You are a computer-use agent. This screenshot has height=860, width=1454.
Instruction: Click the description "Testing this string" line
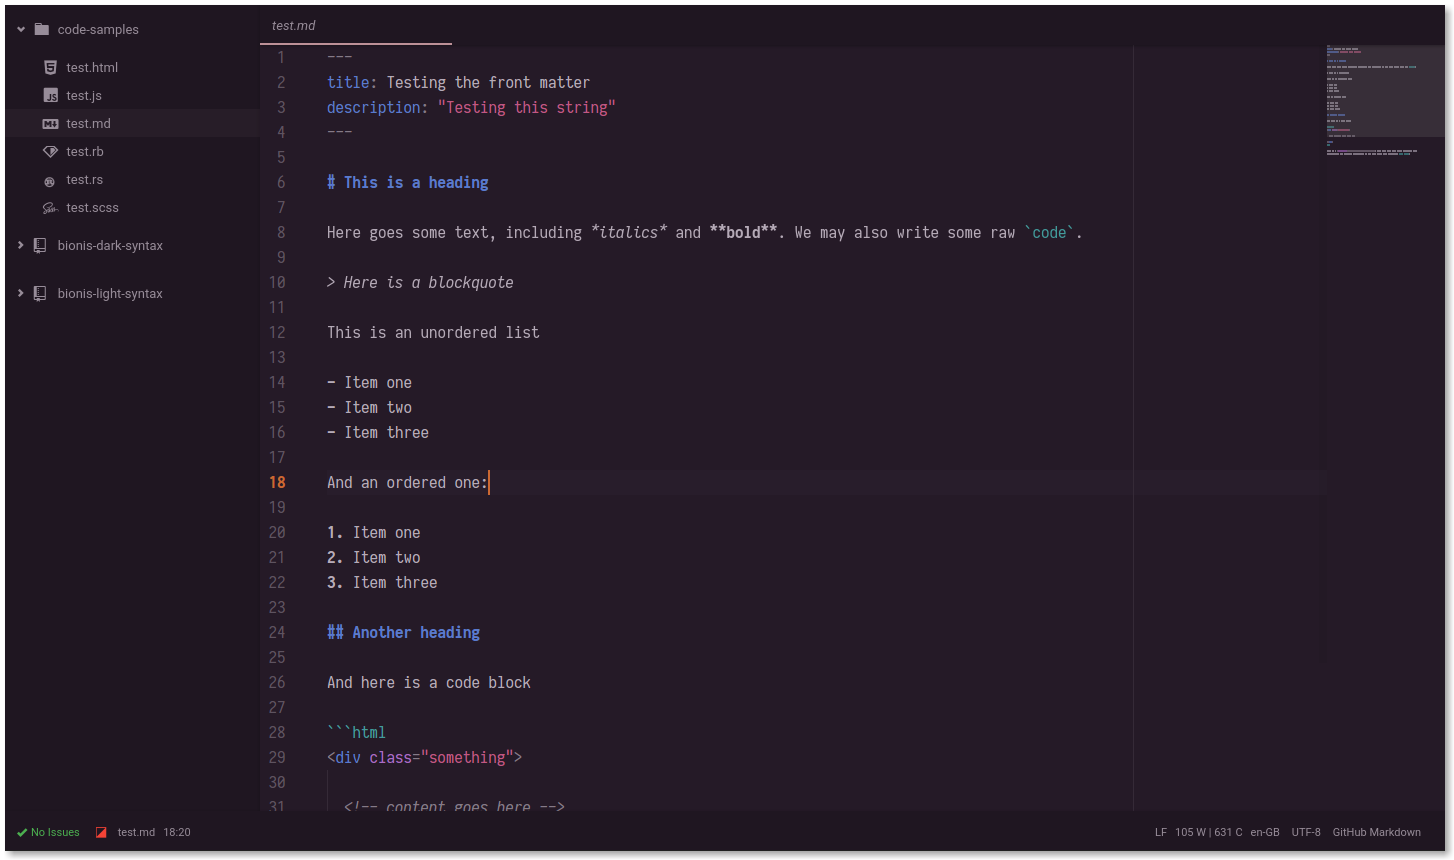click(x=471, y=107)
